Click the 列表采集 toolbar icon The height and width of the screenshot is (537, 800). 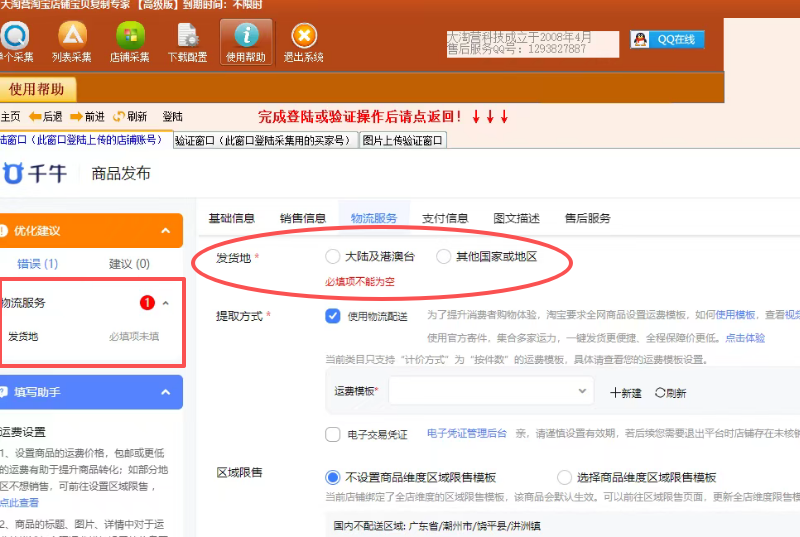71,38
